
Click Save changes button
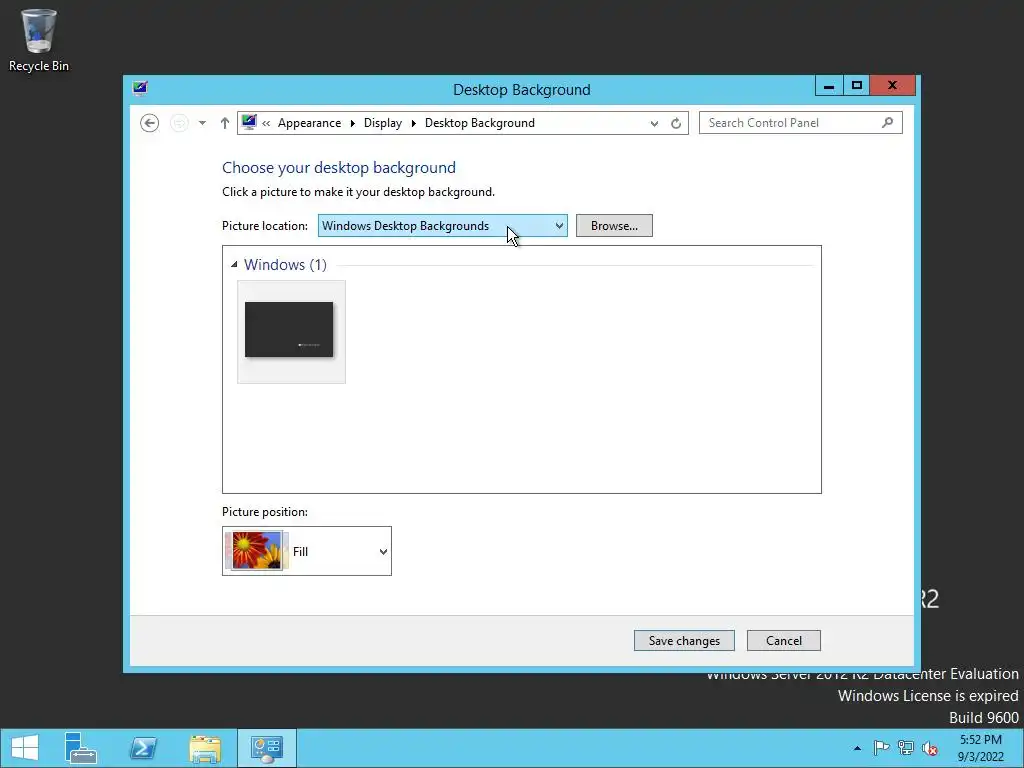click(684, 640)
